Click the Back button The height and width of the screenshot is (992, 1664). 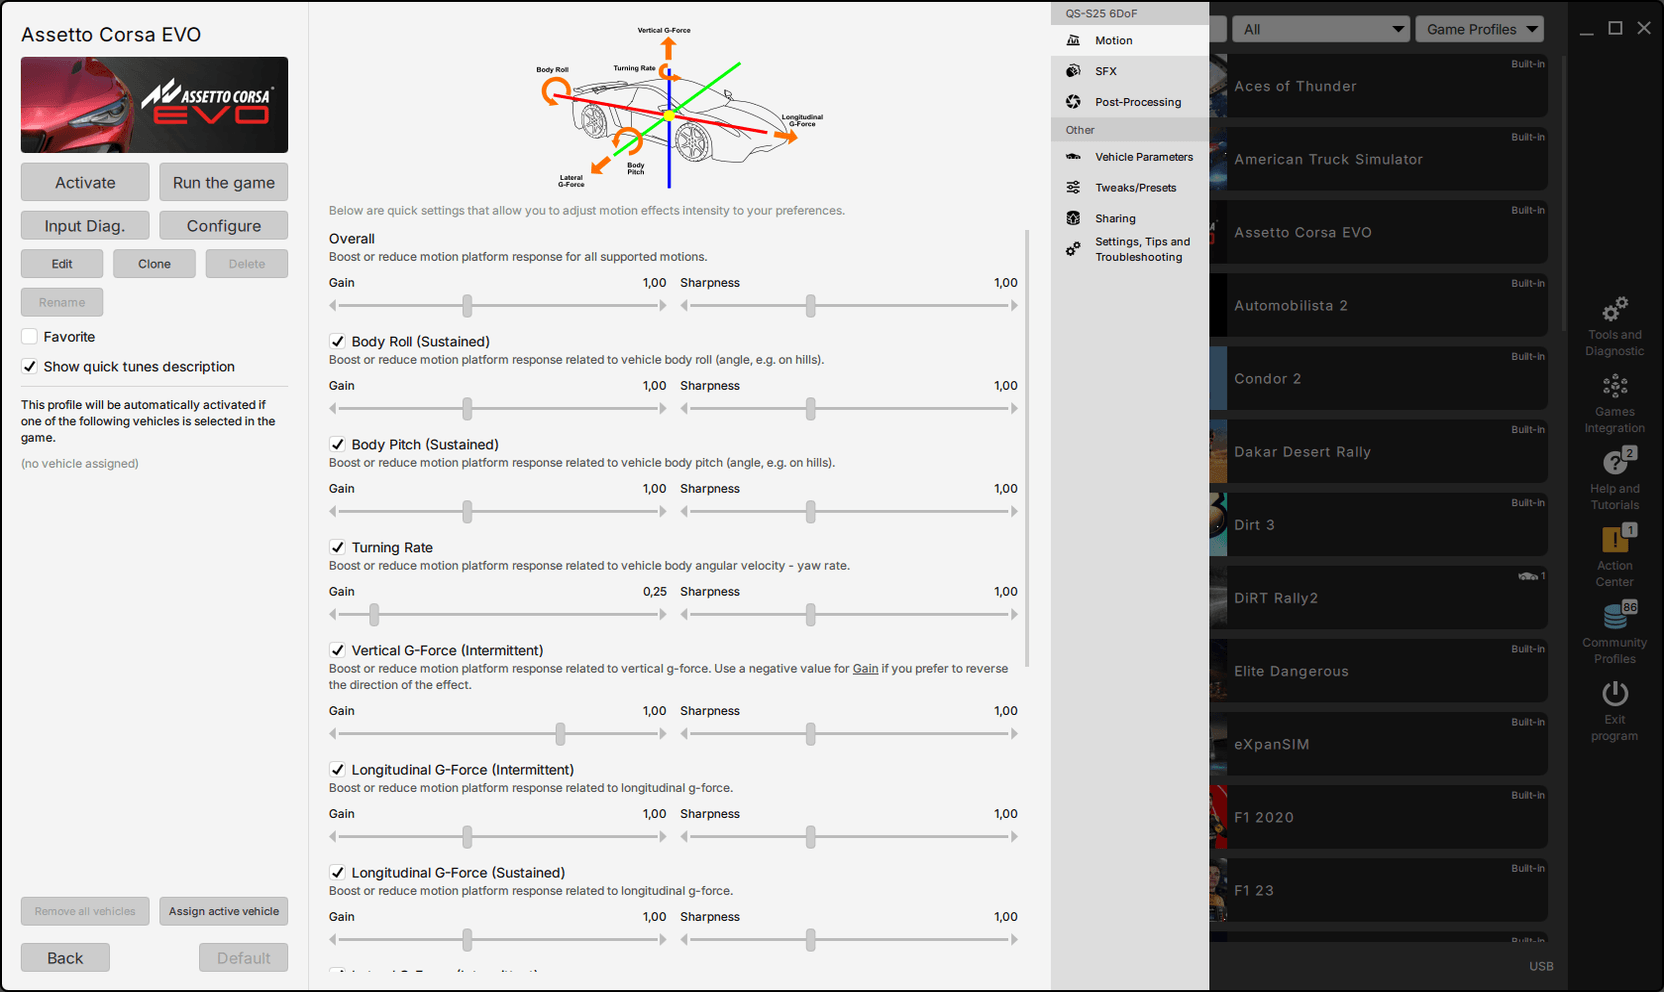tap(65, 958)
